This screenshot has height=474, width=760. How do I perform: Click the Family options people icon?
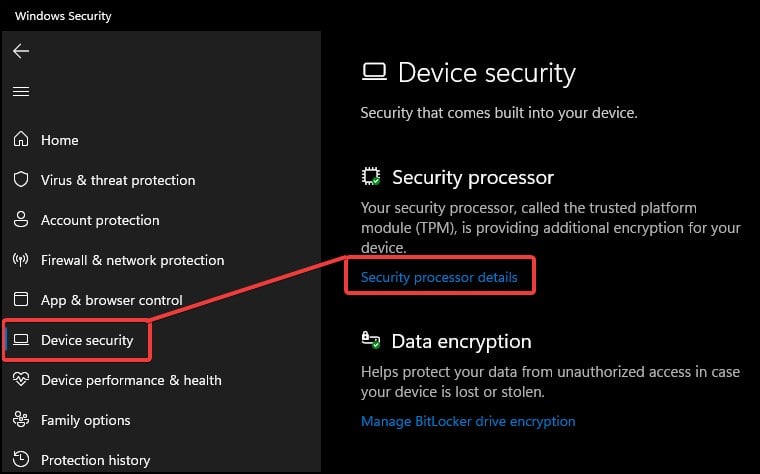[21, 420]
